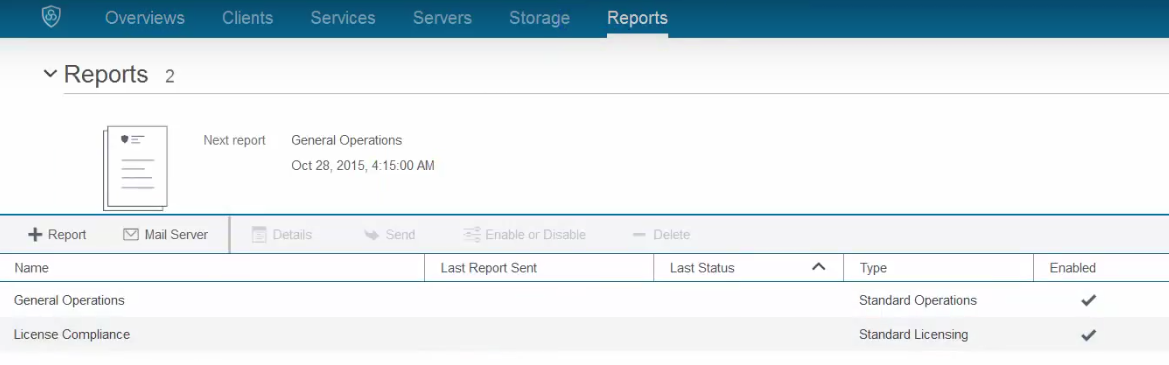This screenshot has height=365, width=1169.
Task: Toggle the Enabled checkmark for License Compliance
Action: coord(1088,334)
